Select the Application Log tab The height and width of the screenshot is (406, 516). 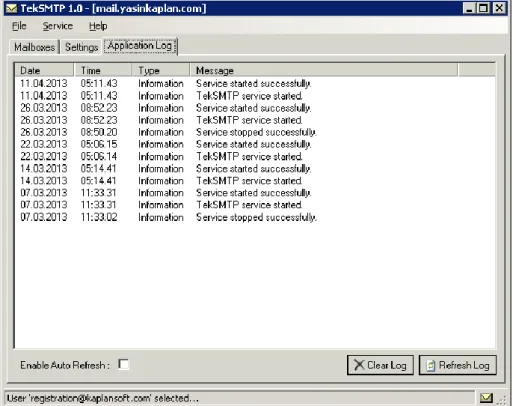coord(140,46)
